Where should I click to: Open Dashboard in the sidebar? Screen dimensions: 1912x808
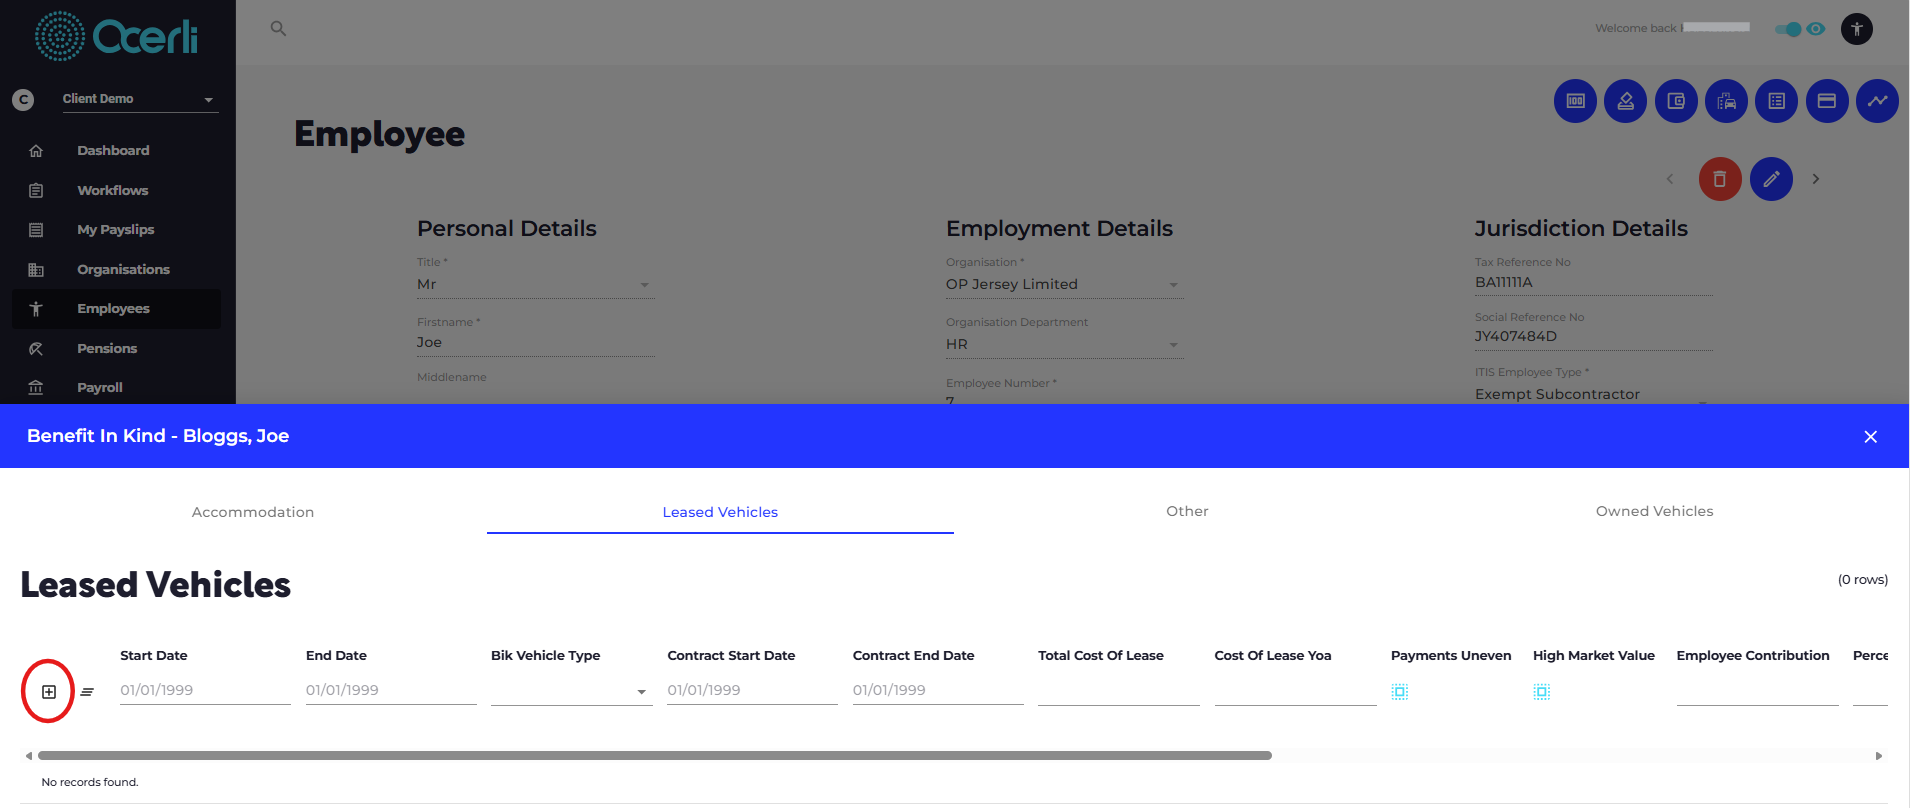[x=116, y=151]
